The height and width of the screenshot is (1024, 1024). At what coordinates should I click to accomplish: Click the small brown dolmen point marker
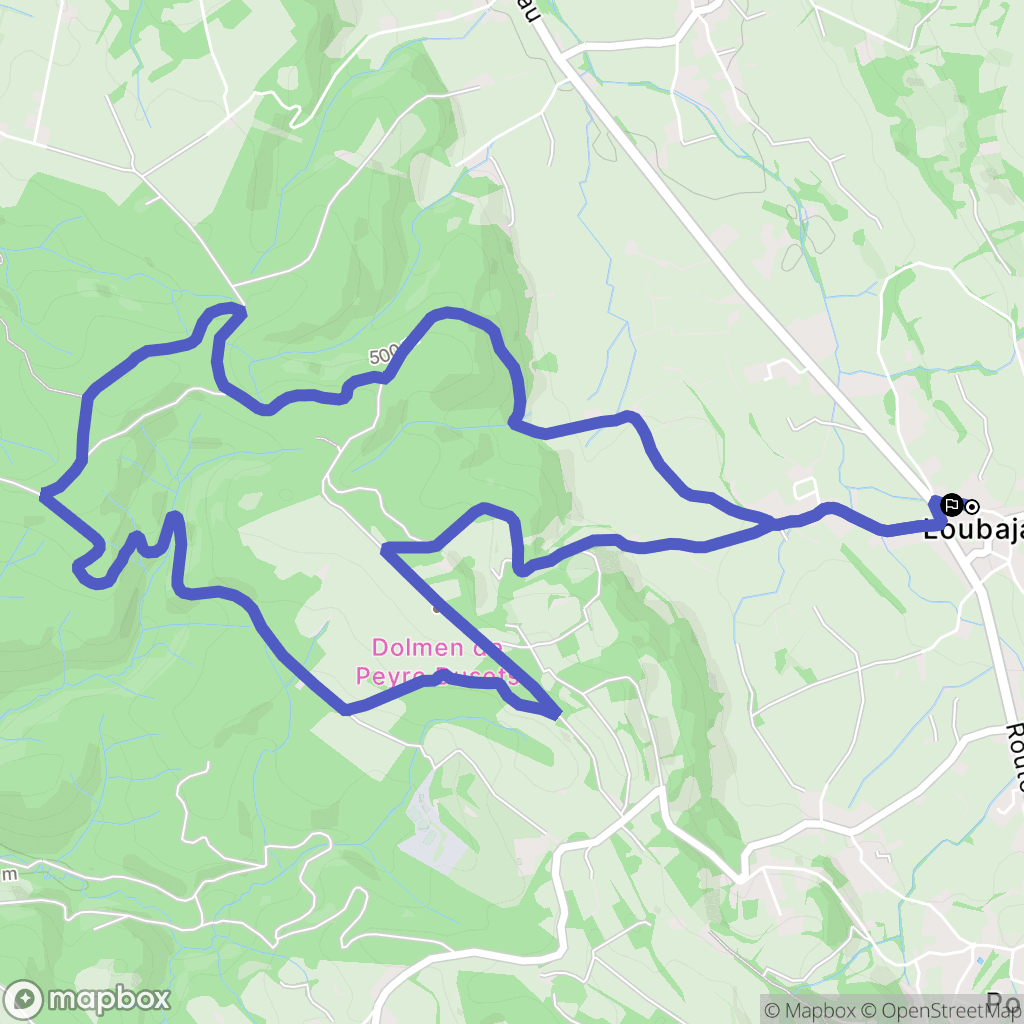click(x=436, y=609)
